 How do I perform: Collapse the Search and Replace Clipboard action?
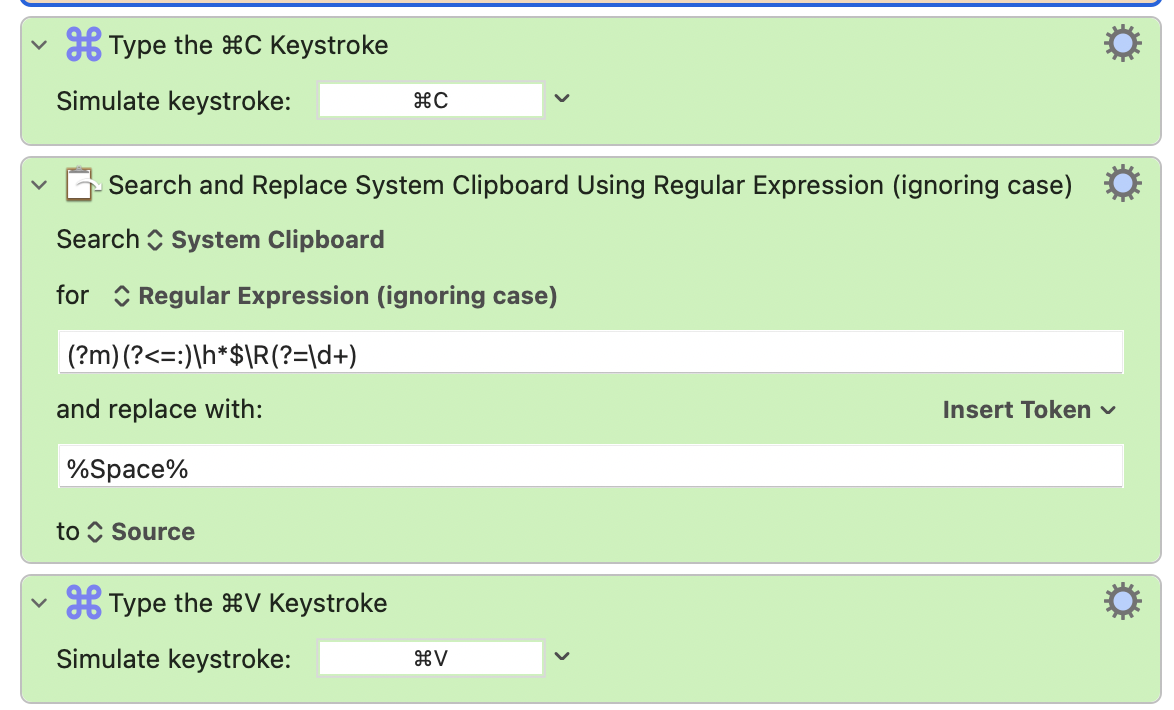[x=39, y=185]
